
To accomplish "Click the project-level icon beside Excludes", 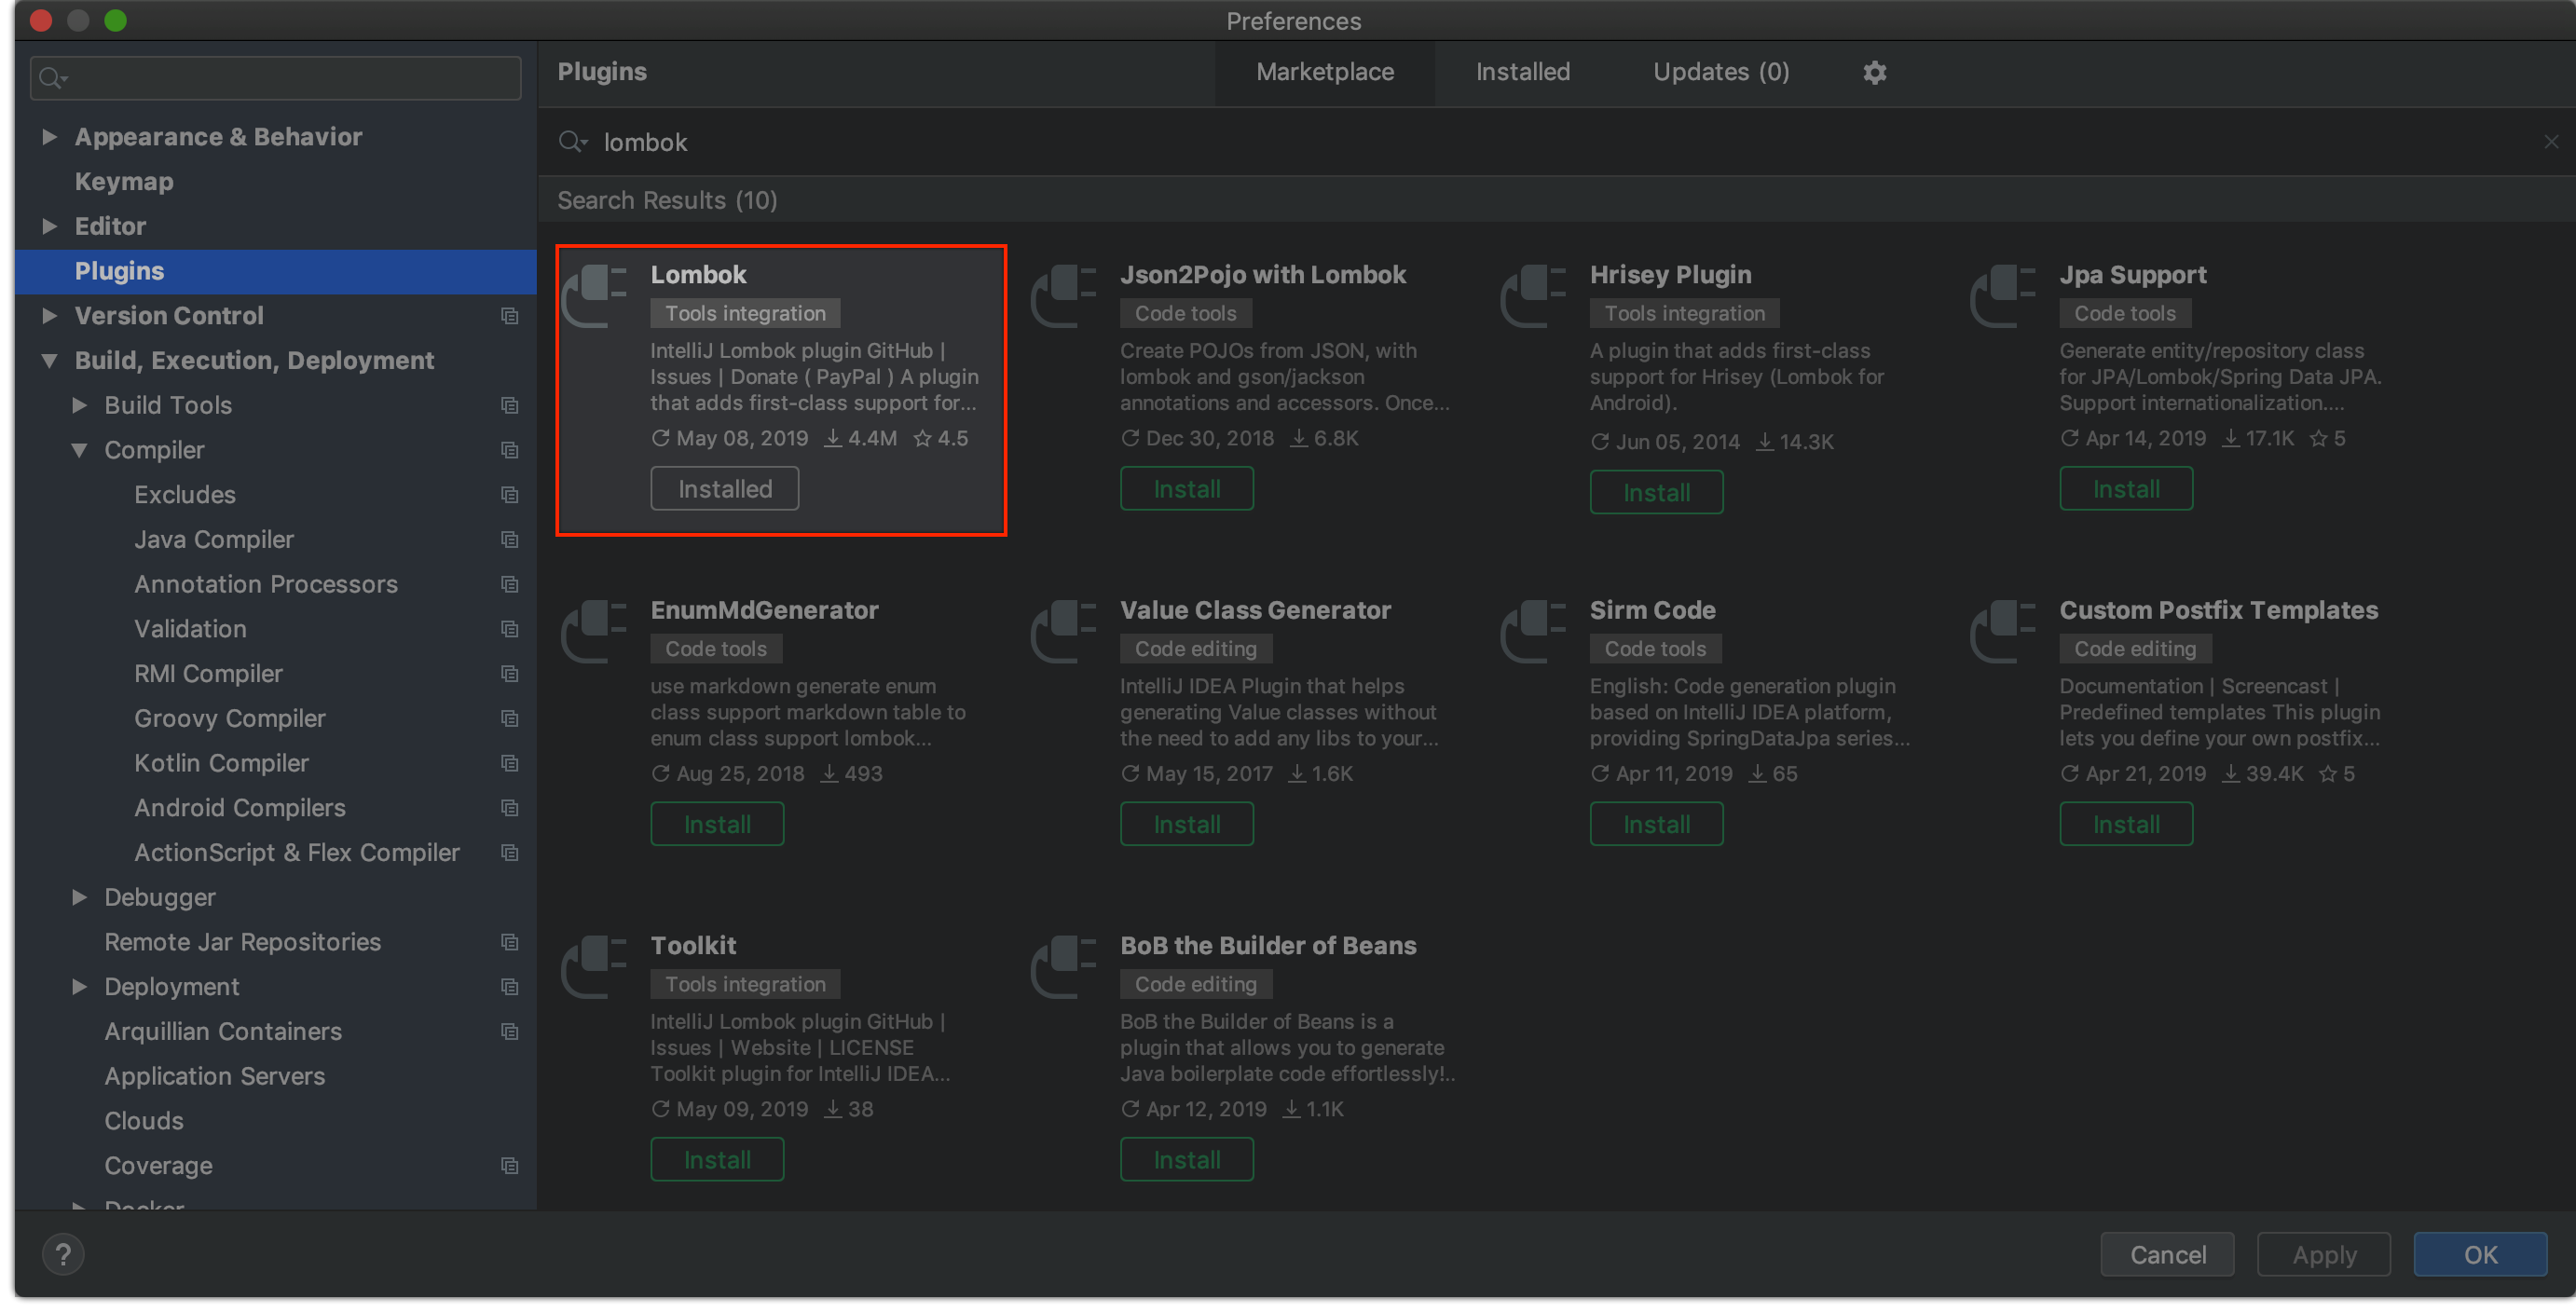I will [x=509, y=495].
